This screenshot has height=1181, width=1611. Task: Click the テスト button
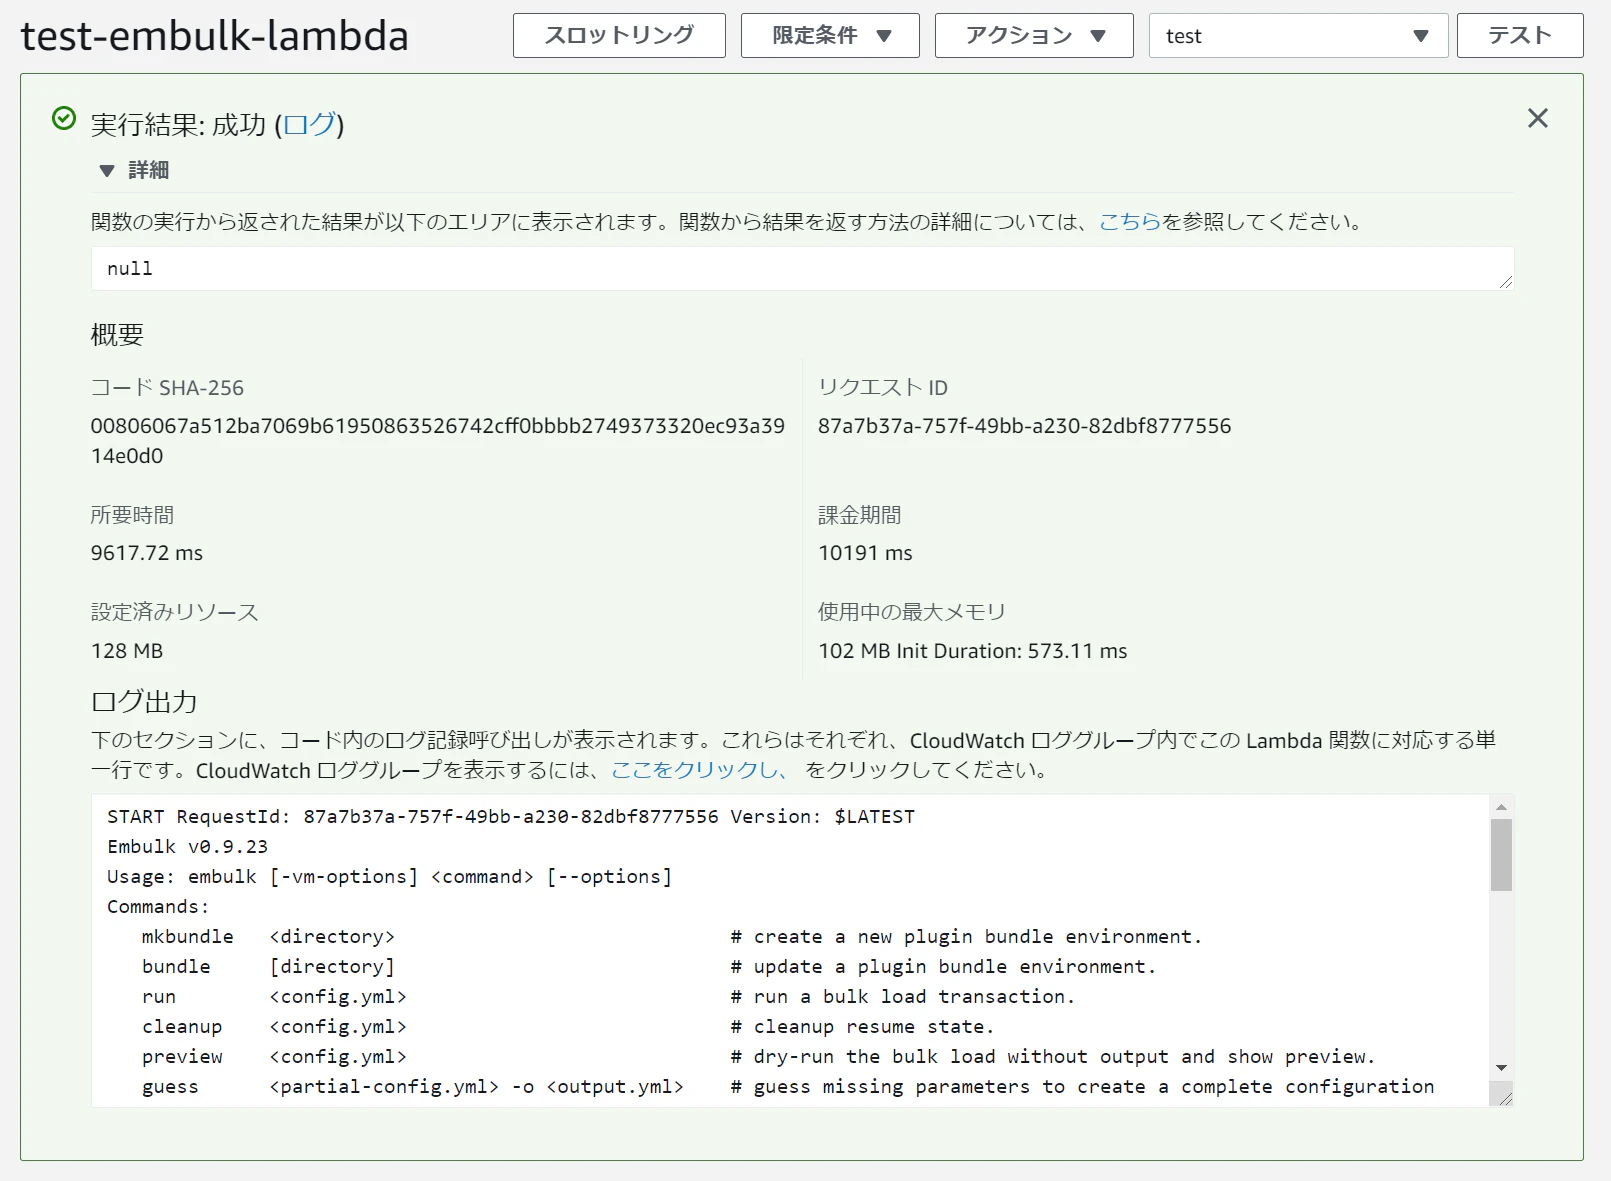(1520, 36)
